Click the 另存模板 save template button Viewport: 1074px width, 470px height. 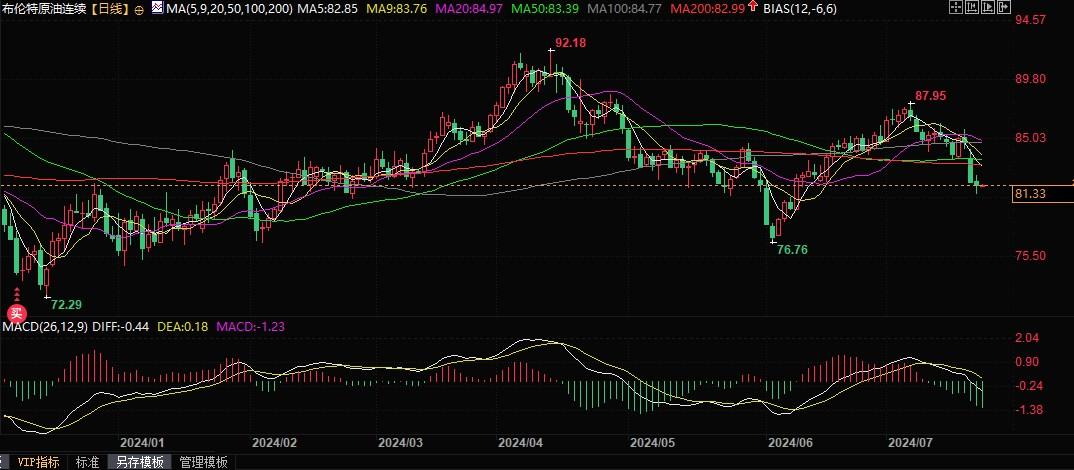coord(140,462)
